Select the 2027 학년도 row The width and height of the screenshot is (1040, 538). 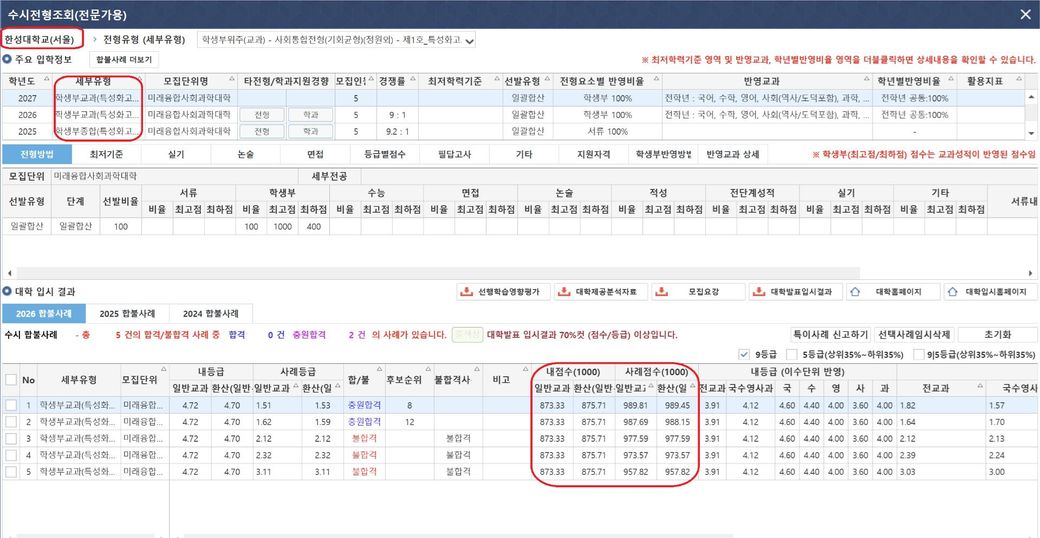pos(513,98)
